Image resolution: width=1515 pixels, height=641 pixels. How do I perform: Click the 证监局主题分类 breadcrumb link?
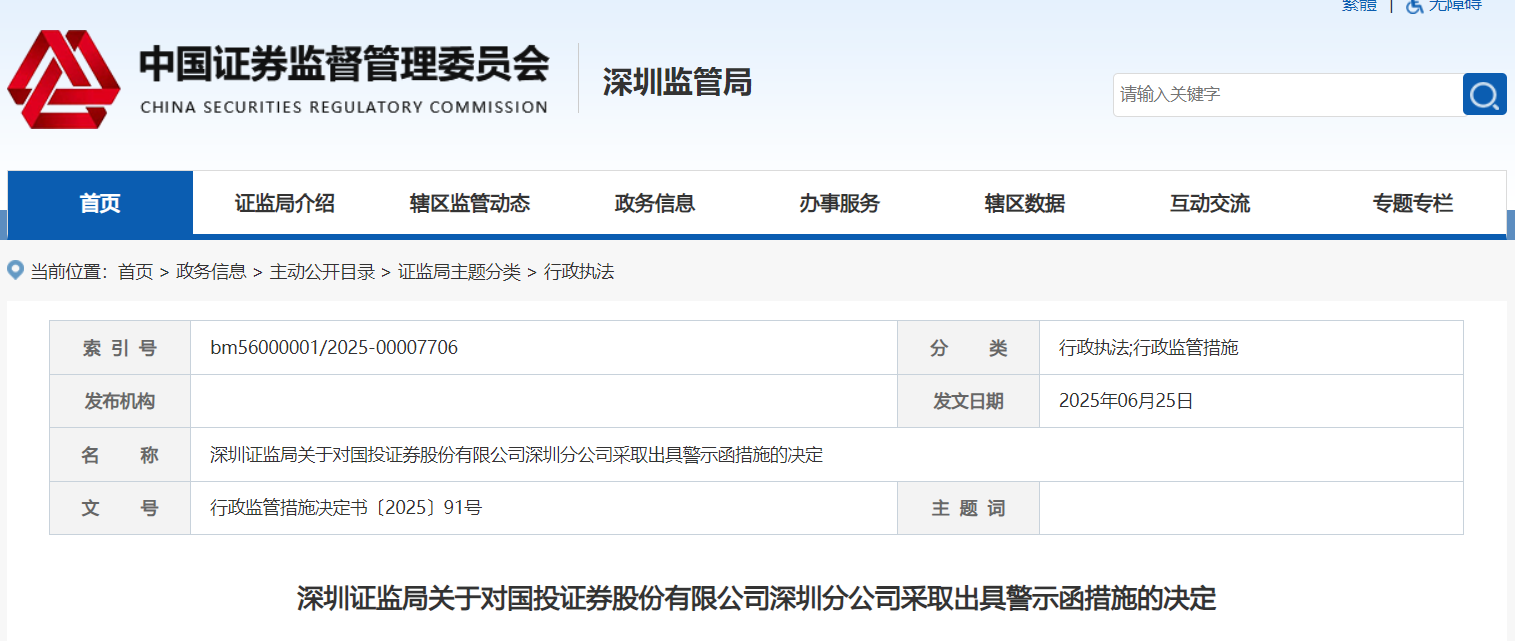pyautogui.click(x=460, y=271)
